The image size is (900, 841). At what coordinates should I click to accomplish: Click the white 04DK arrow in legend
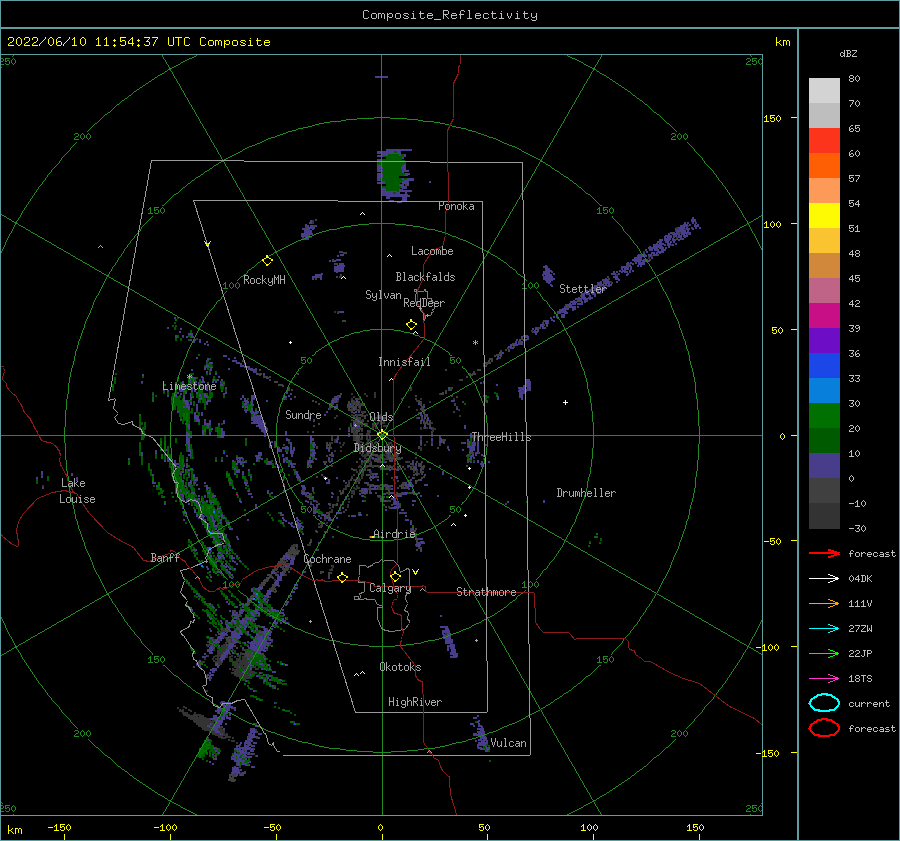coord(824,578)
